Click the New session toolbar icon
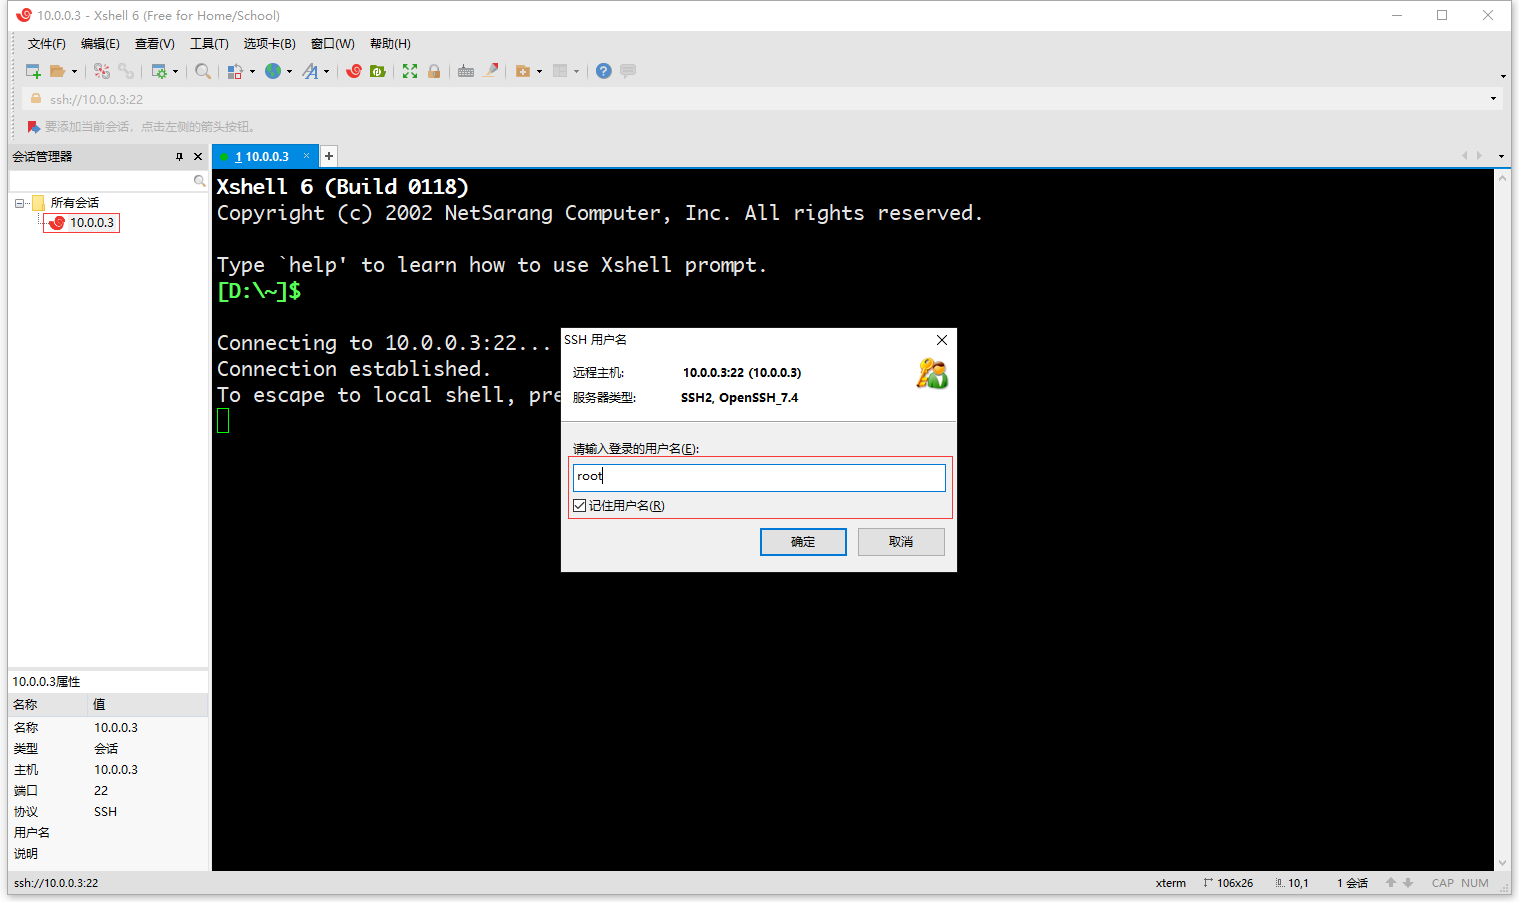1519x902 pixels. coord(33,71)
